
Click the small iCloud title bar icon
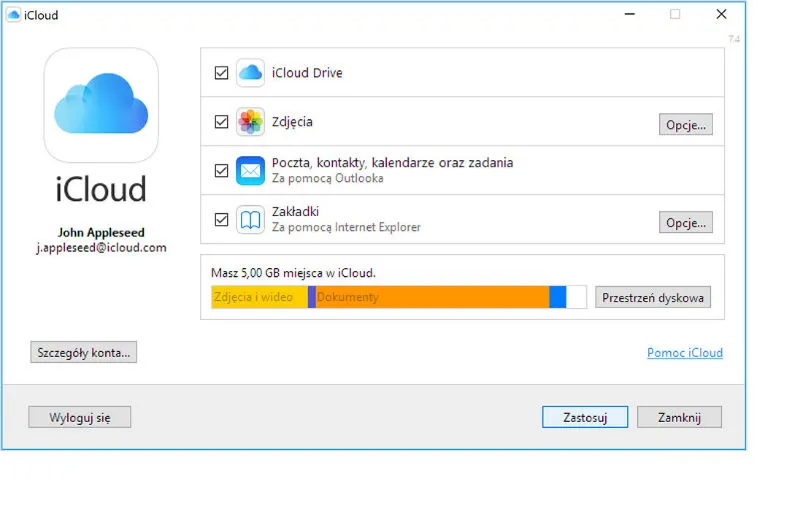point(13,15)
